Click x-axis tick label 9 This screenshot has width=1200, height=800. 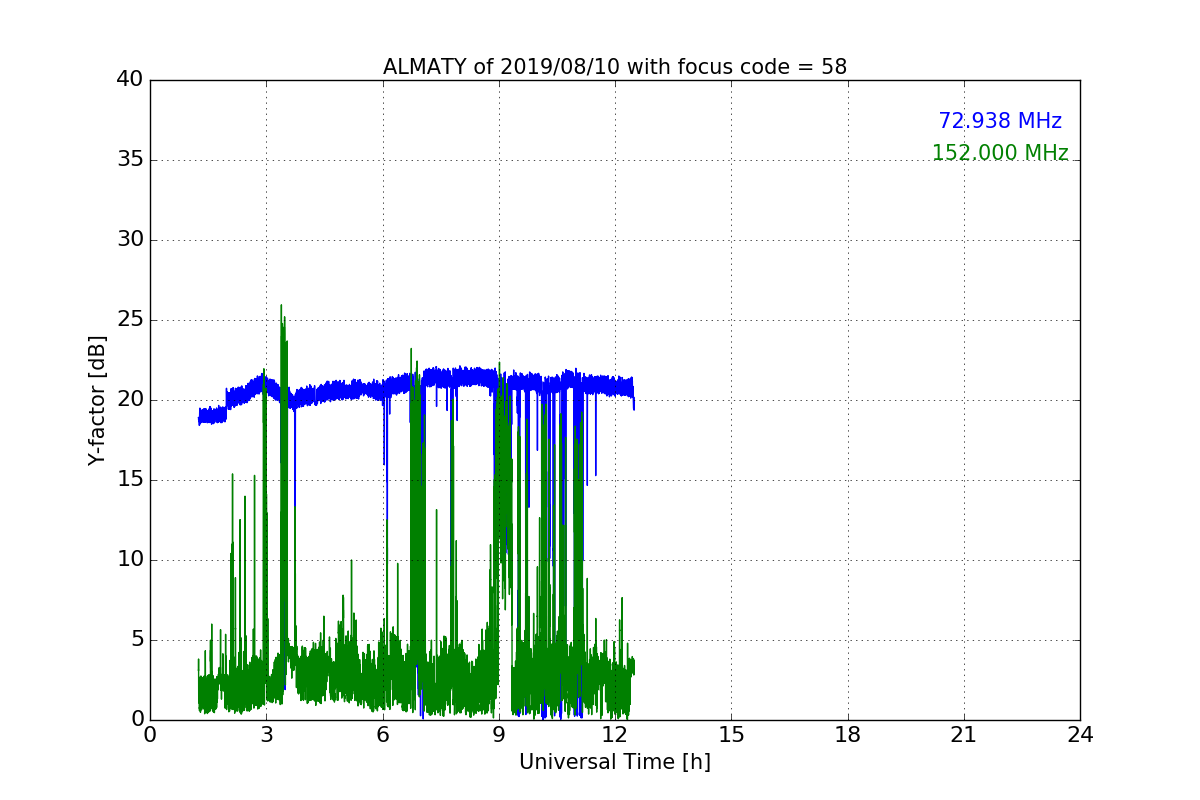499,735
